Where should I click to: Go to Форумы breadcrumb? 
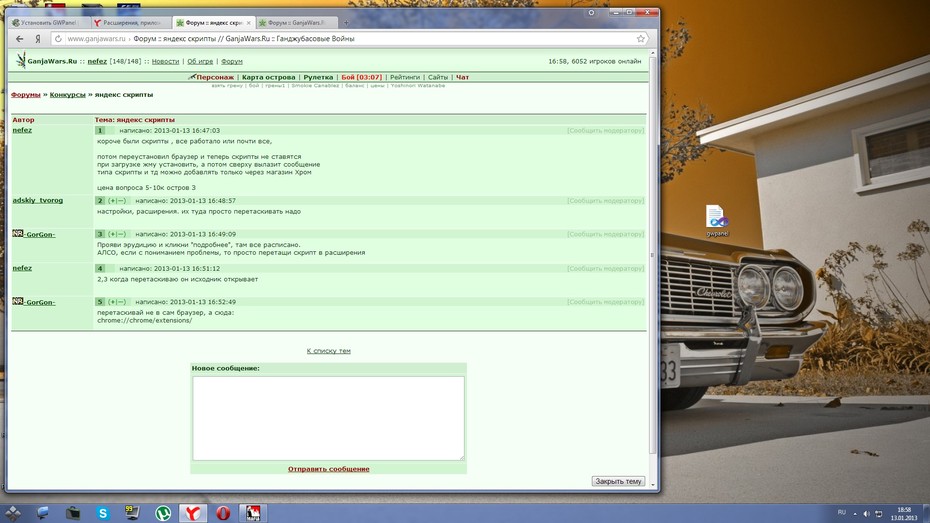(26, 94)
